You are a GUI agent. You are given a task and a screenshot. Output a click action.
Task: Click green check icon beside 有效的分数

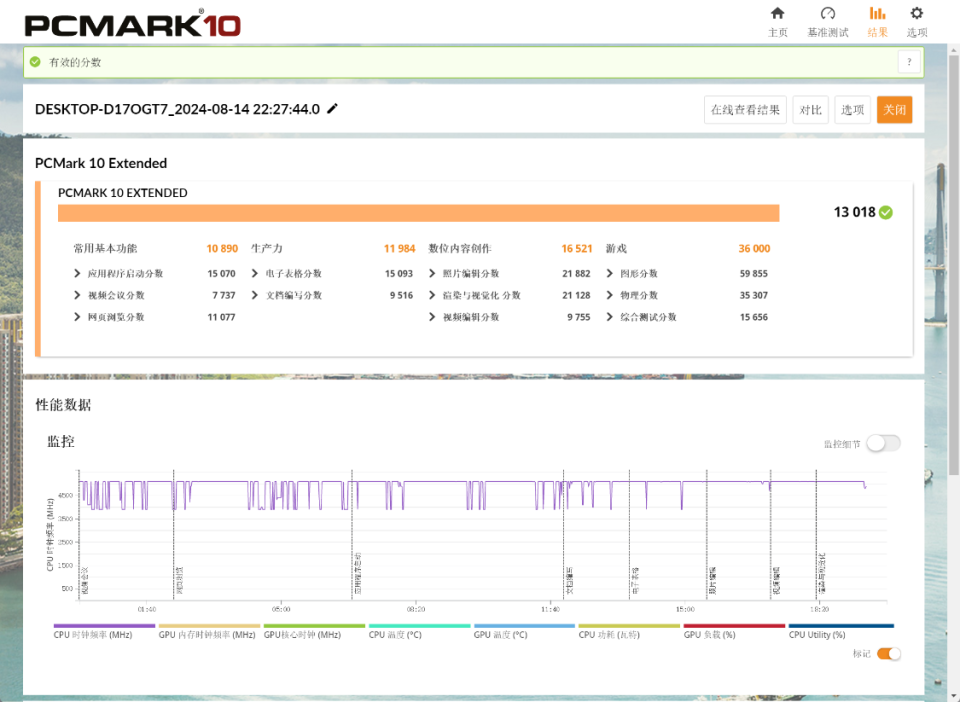36,62
